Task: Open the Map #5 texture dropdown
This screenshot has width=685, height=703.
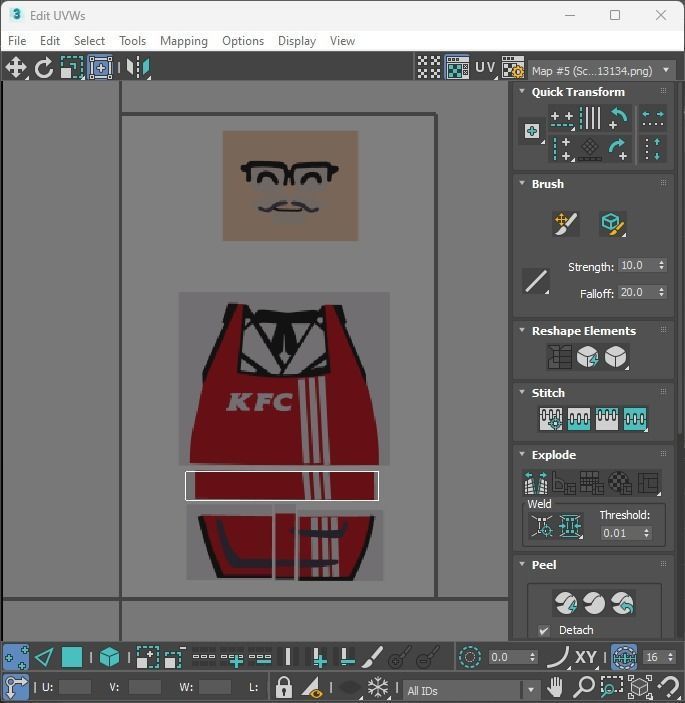Action: coord(601,71)
